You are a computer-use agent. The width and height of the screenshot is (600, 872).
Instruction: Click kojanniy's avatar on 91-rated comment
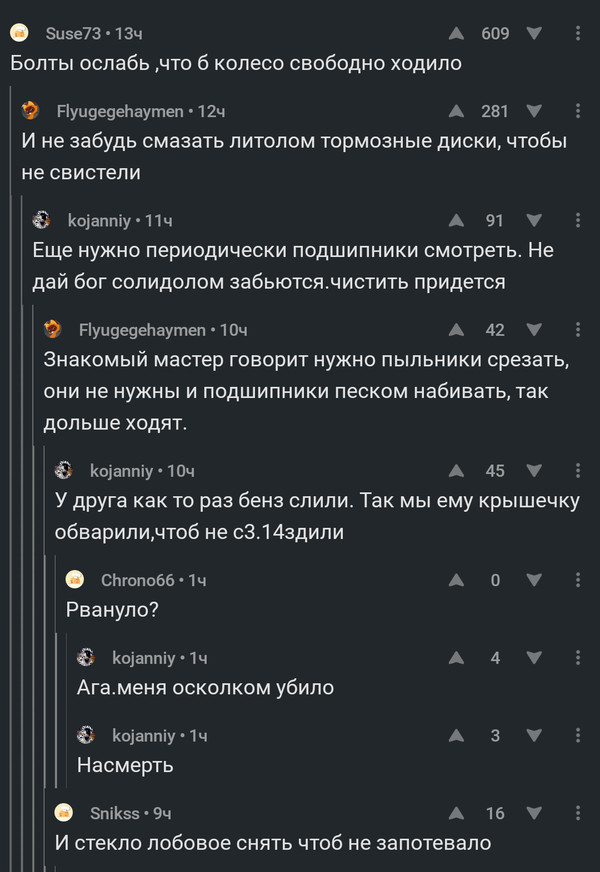[43, 220]
